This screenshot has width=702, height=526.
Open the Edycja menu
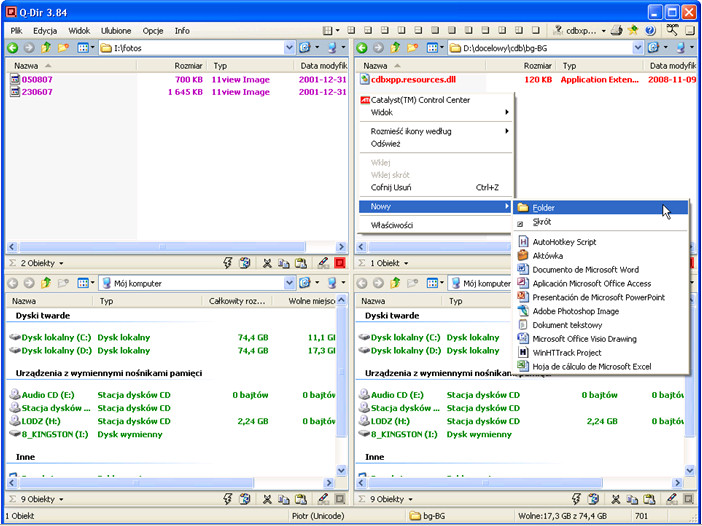45,31
